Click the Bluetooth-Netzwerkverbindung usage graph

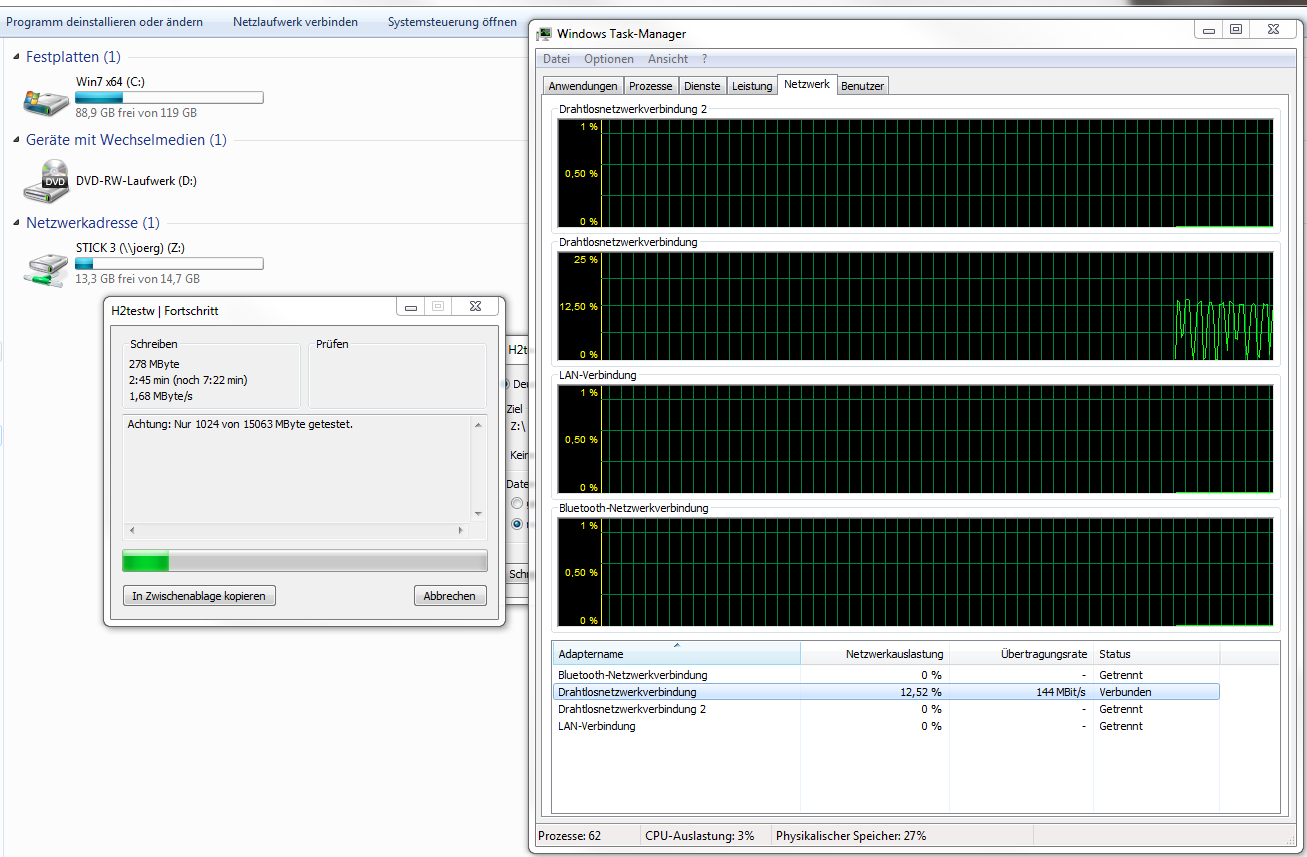[x=917, y=573]
